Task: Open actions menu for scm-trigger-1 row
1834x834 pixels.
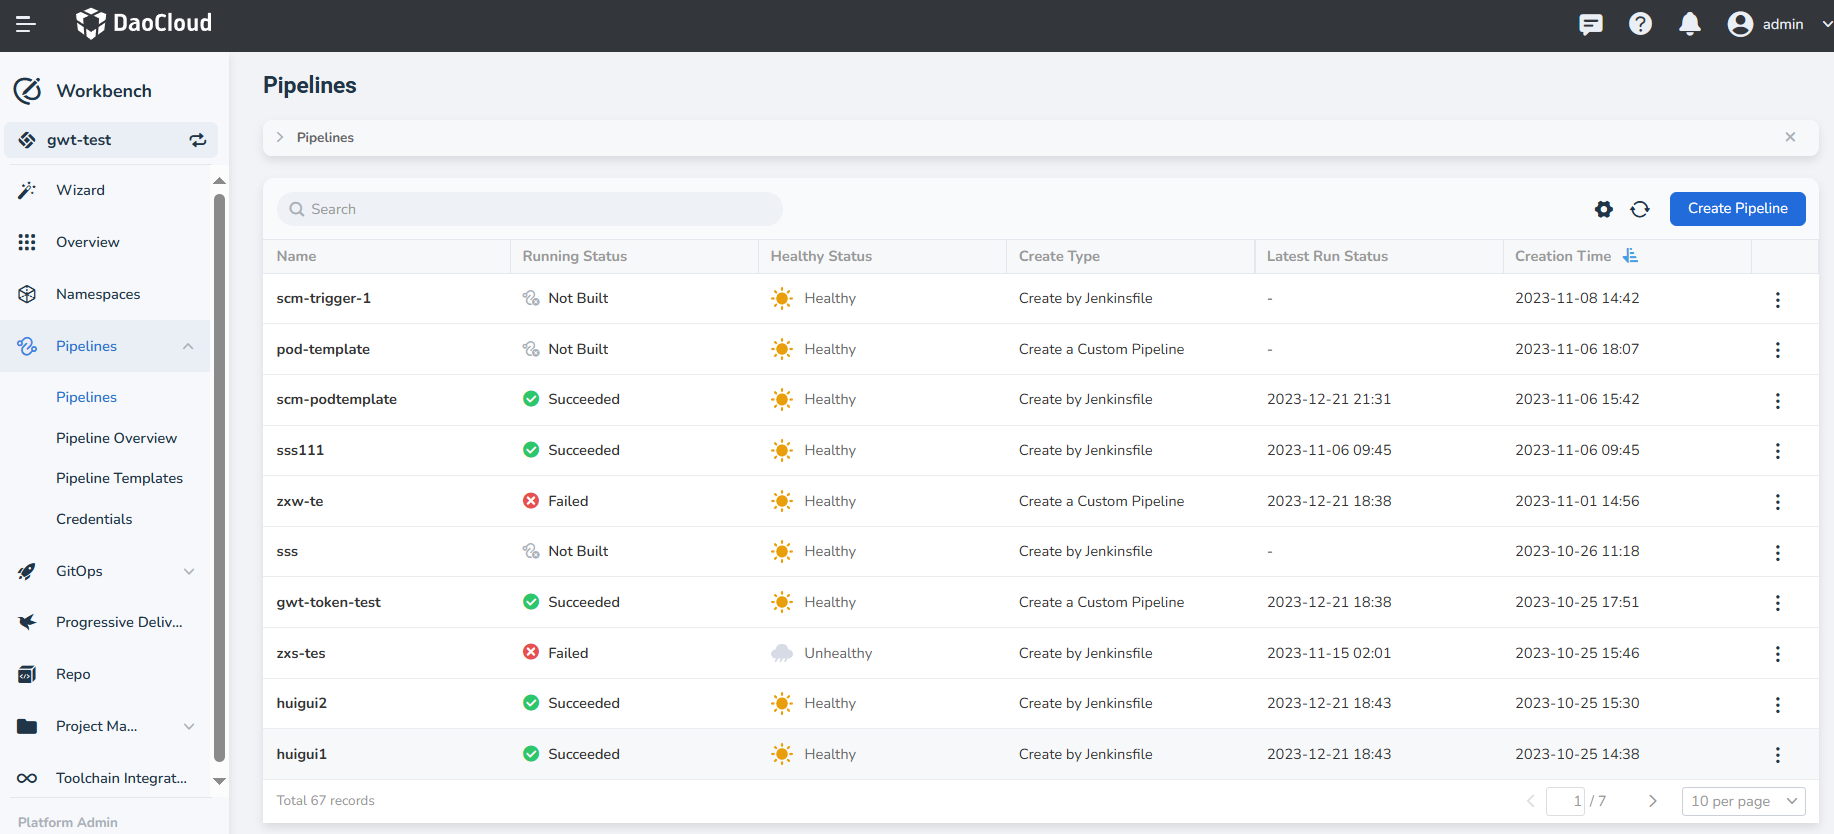Action: (1777, 299)
